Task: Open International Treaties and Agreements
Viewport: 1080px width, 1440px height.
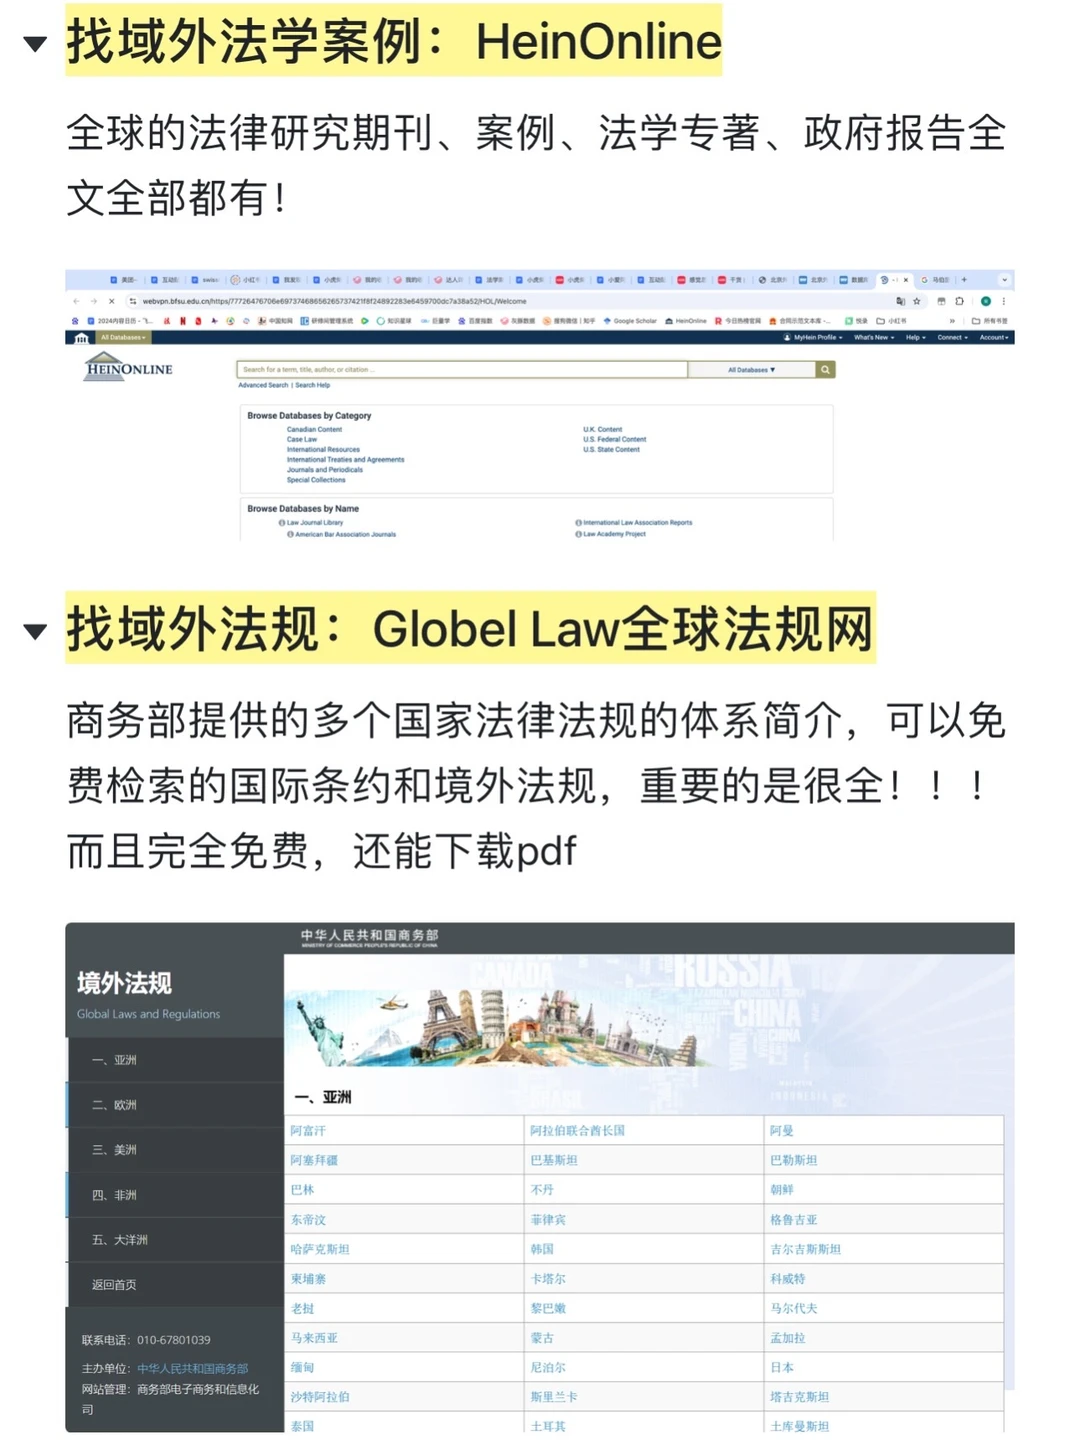Action: pyautogui.click(x=345, y=460)
